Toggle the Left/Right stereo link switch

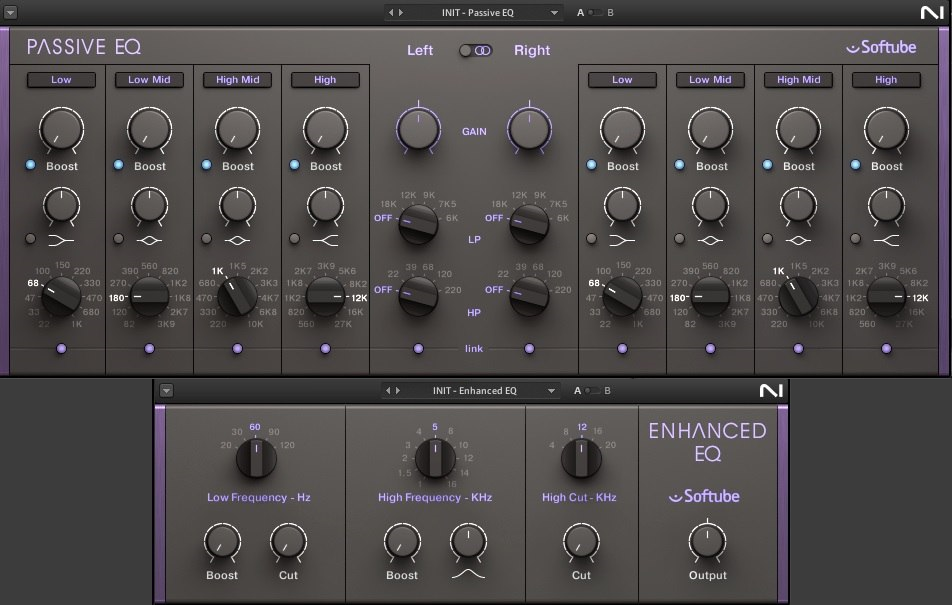(x=475, y=50)
